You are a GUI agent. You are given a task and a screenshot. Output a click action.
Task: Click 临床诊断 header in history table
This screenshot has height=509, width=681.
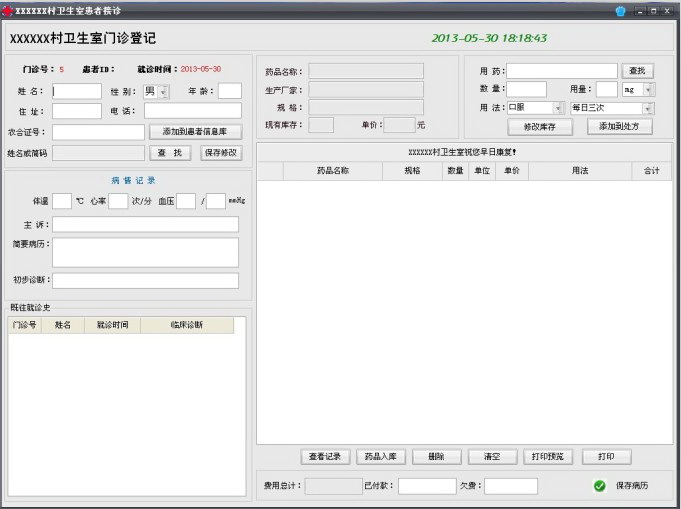click(187, 325)
